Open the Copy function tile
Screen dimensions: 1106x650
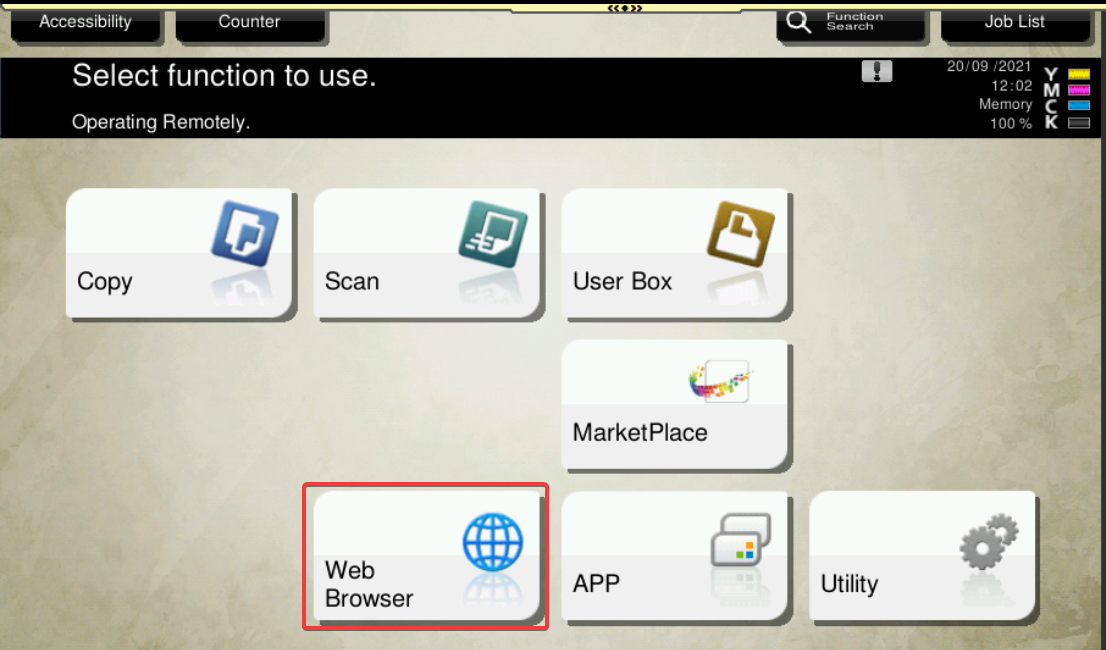pos(180,254)
